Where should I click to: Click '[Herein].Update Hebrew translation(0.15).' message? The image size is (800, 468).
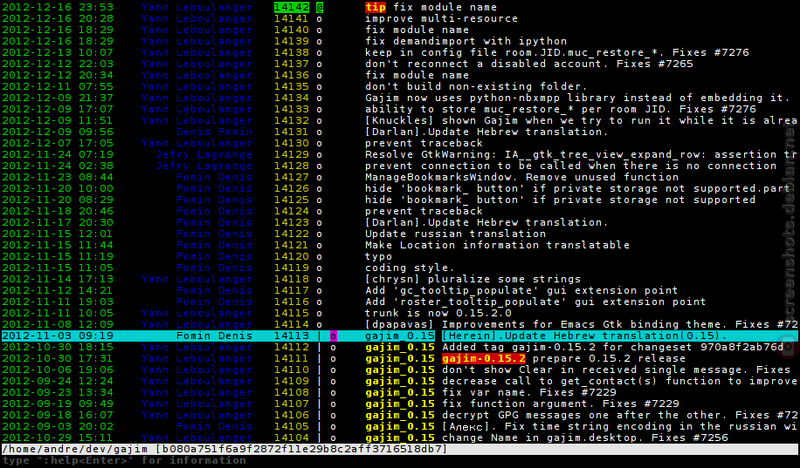tap(584, 336)
